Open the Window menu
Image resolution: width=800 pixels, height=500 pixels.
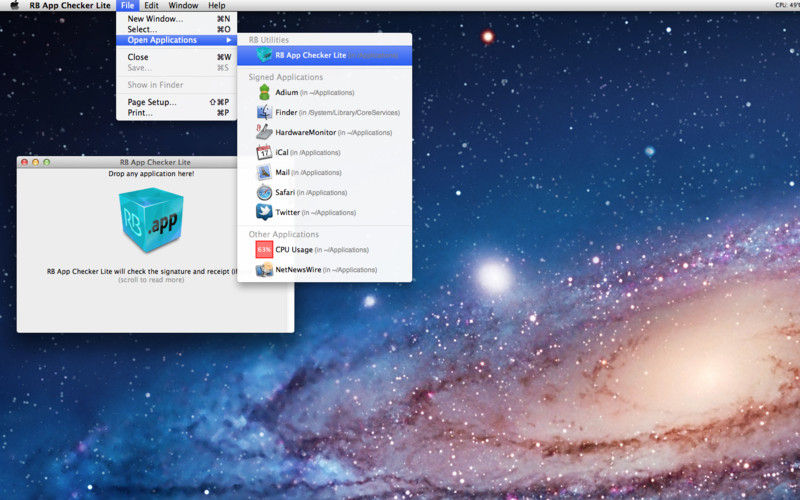pyautogui.click(x=183, y=6)
